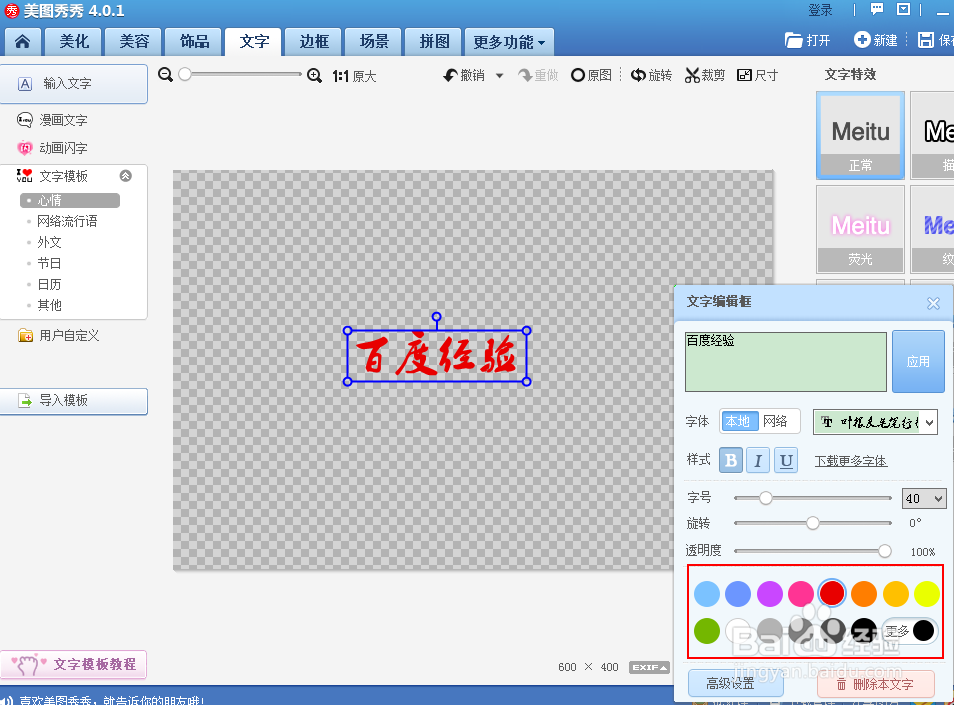
Task: Click the 重做 redo icon
Action: click(538, 75)
